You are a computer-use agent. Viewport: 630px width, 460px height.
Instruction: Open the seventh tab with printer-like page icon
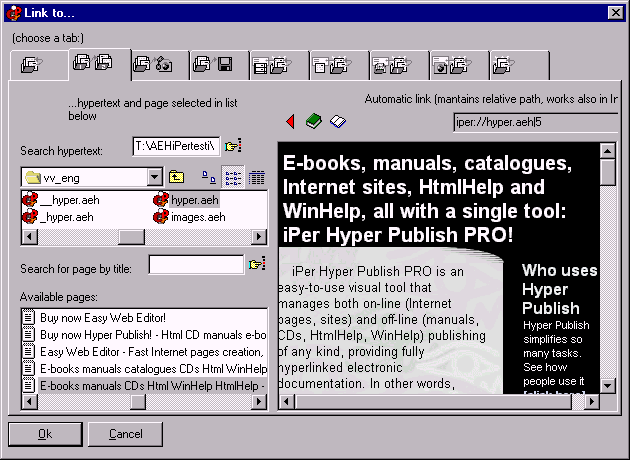(399, 65)
